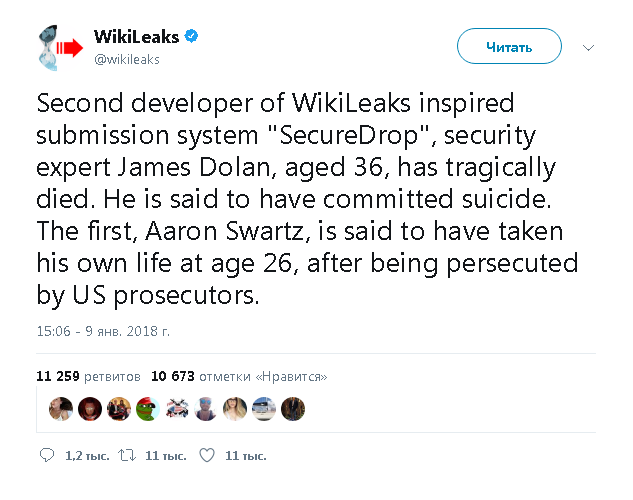The width and height of the screenshot is (633, 500).
Task: Open the Pepe frog avatar profile
Action: (x=148, y=409)
